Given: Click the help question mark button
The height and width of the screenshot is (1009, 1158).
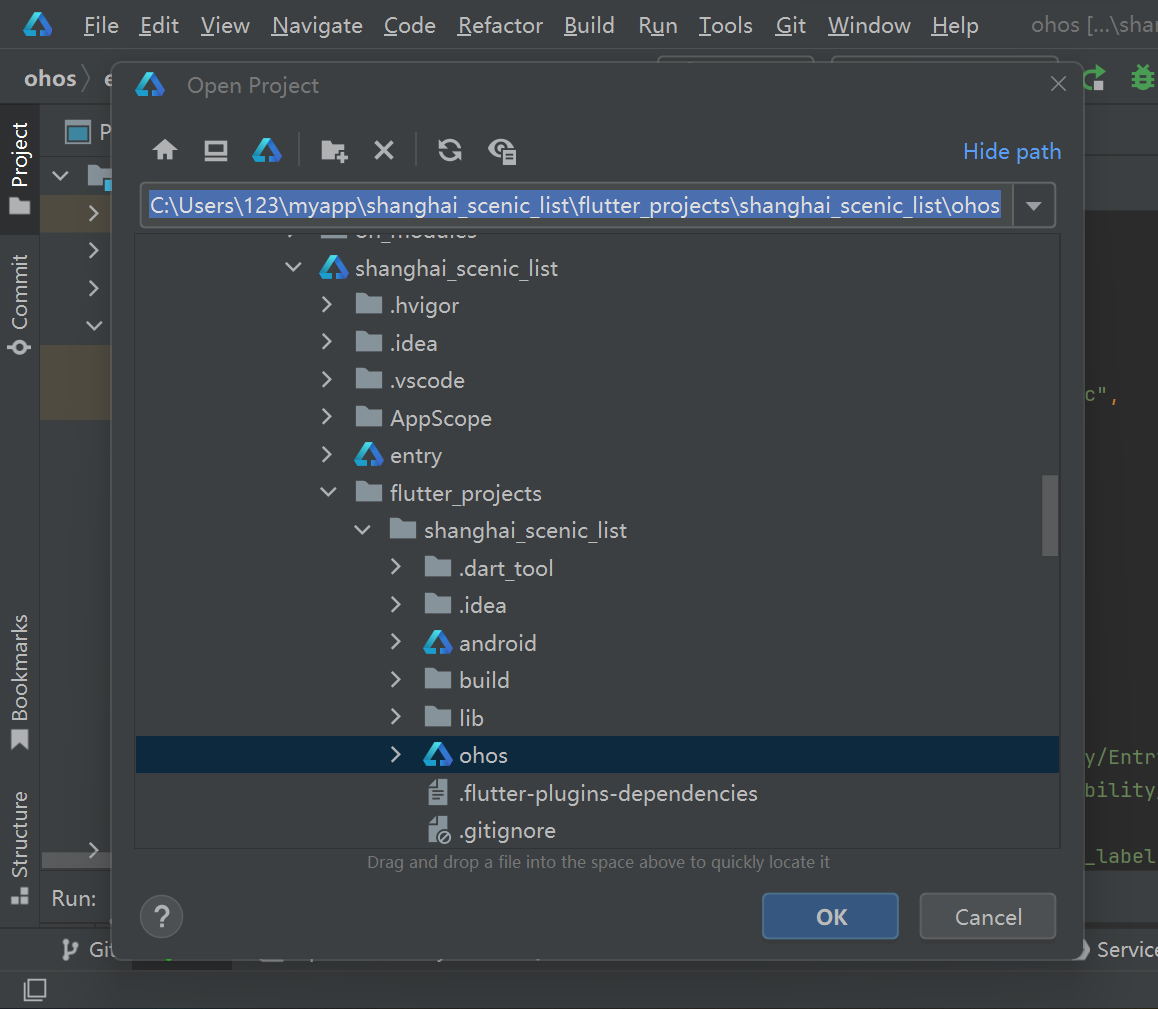Looking at the screenshot, I should pyautogui.click(x=161, y=917).
